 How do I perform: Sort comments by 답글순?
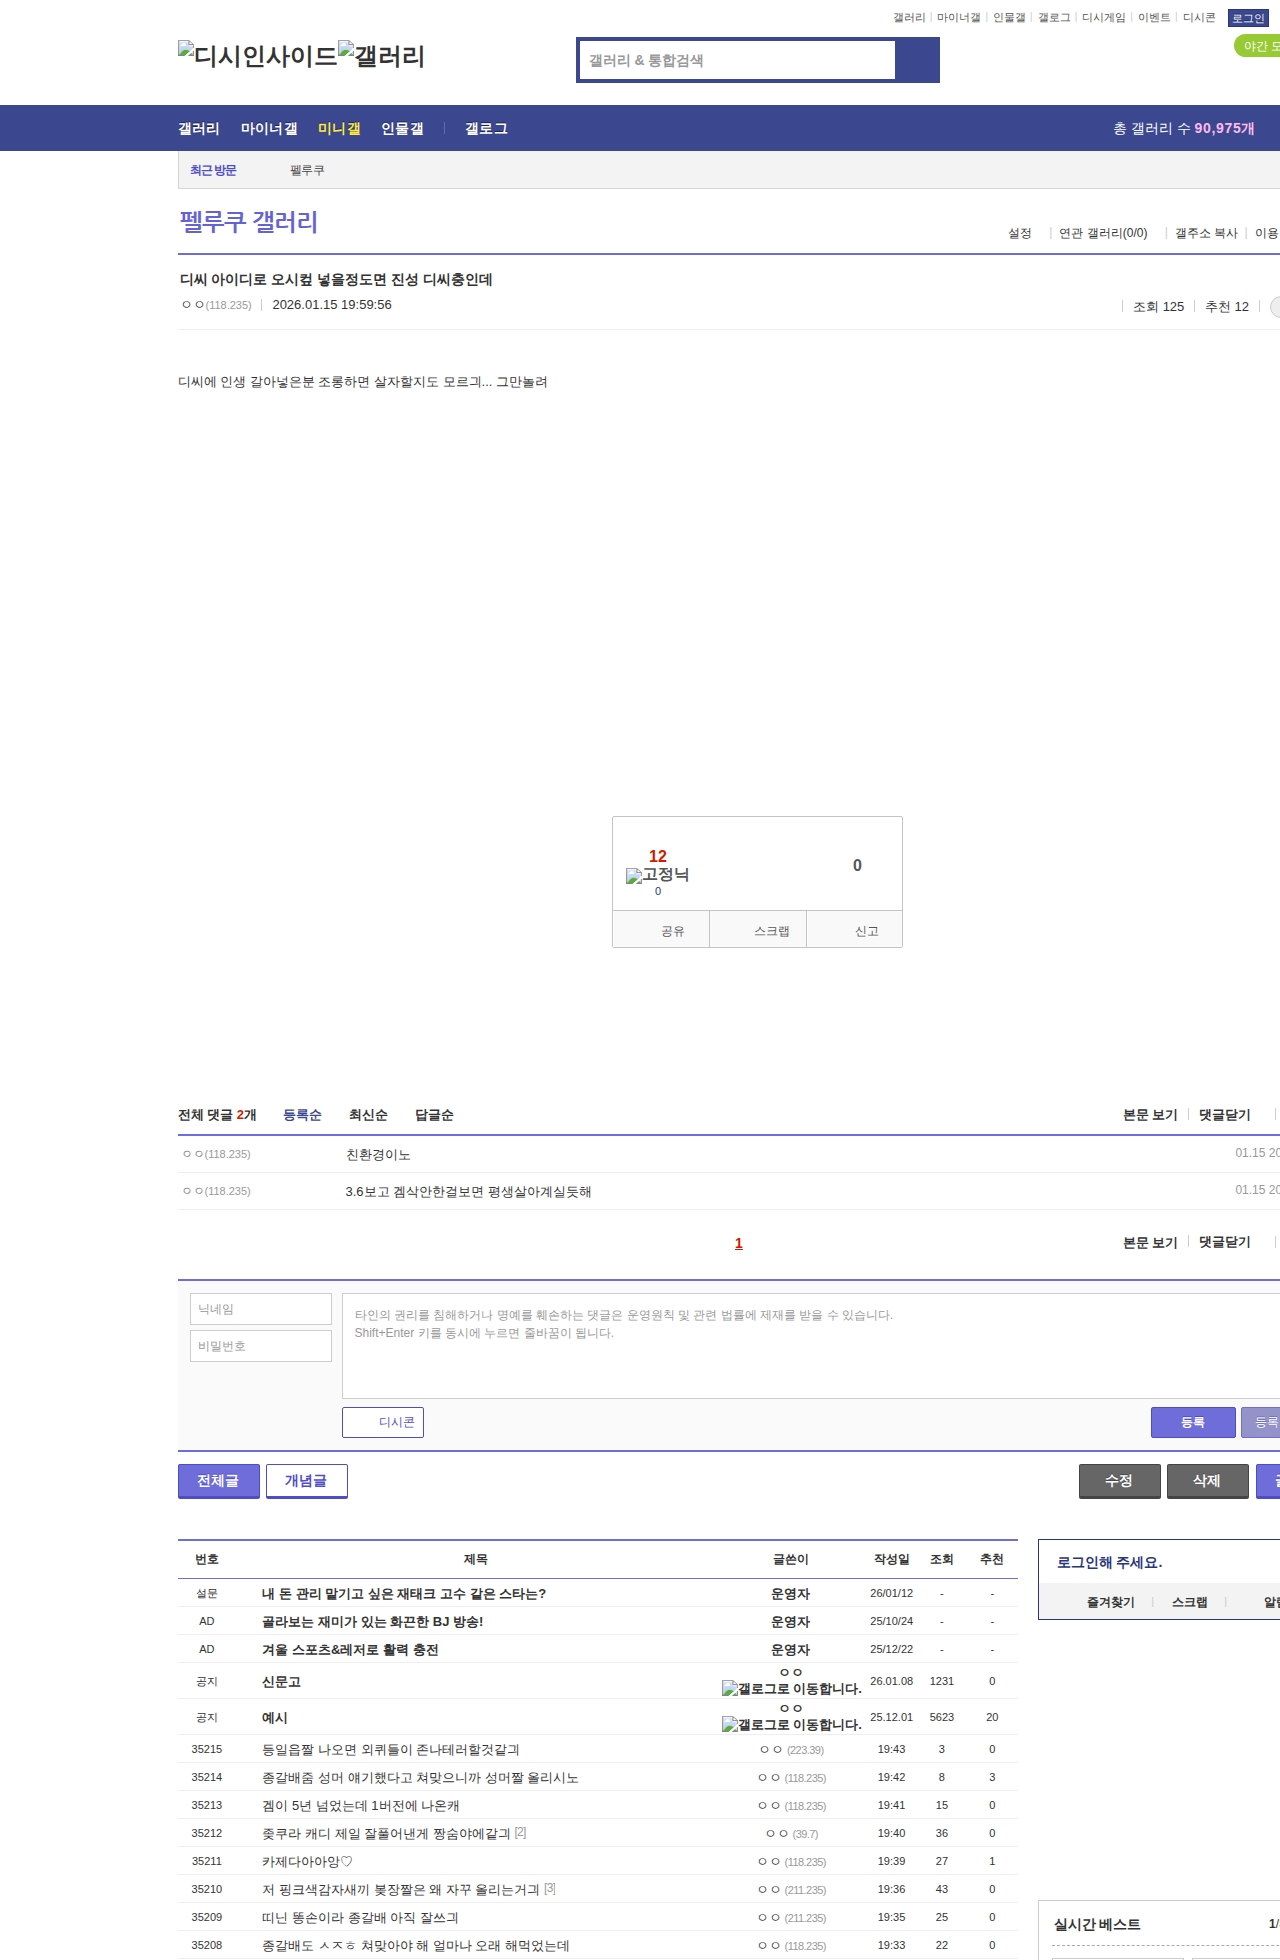pos(434,1115)
